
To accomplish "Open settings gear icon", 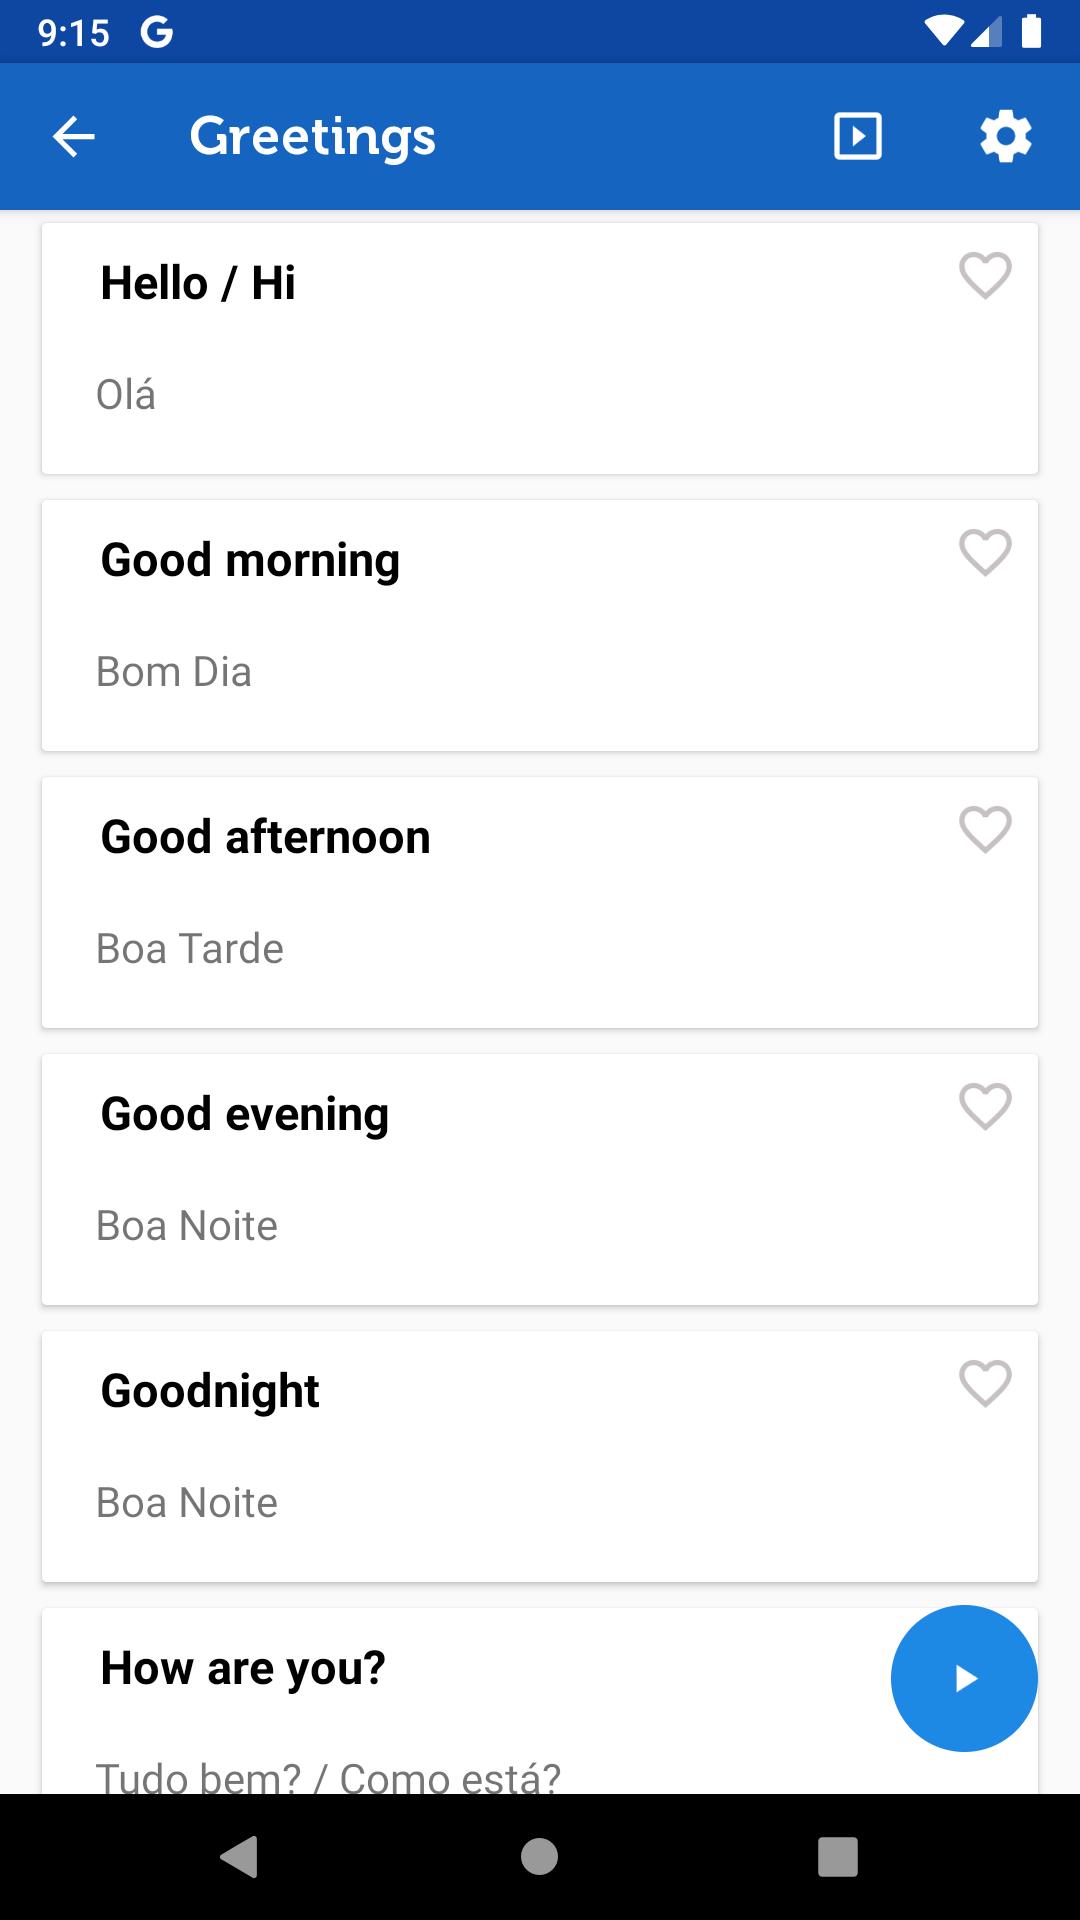I will 1005,137.
